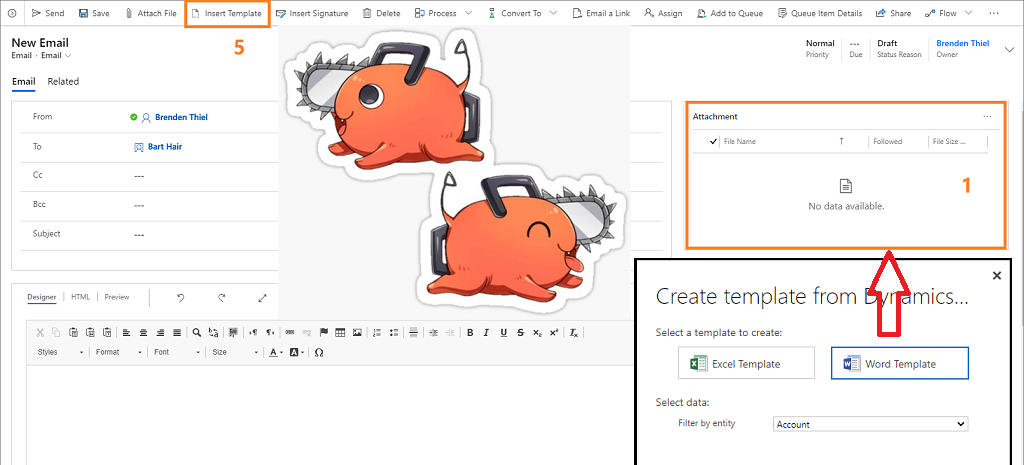This screenshot has width=1024, height=465.
Task: Open the Email form selector dropdown
Action: (x=56, y=56)
